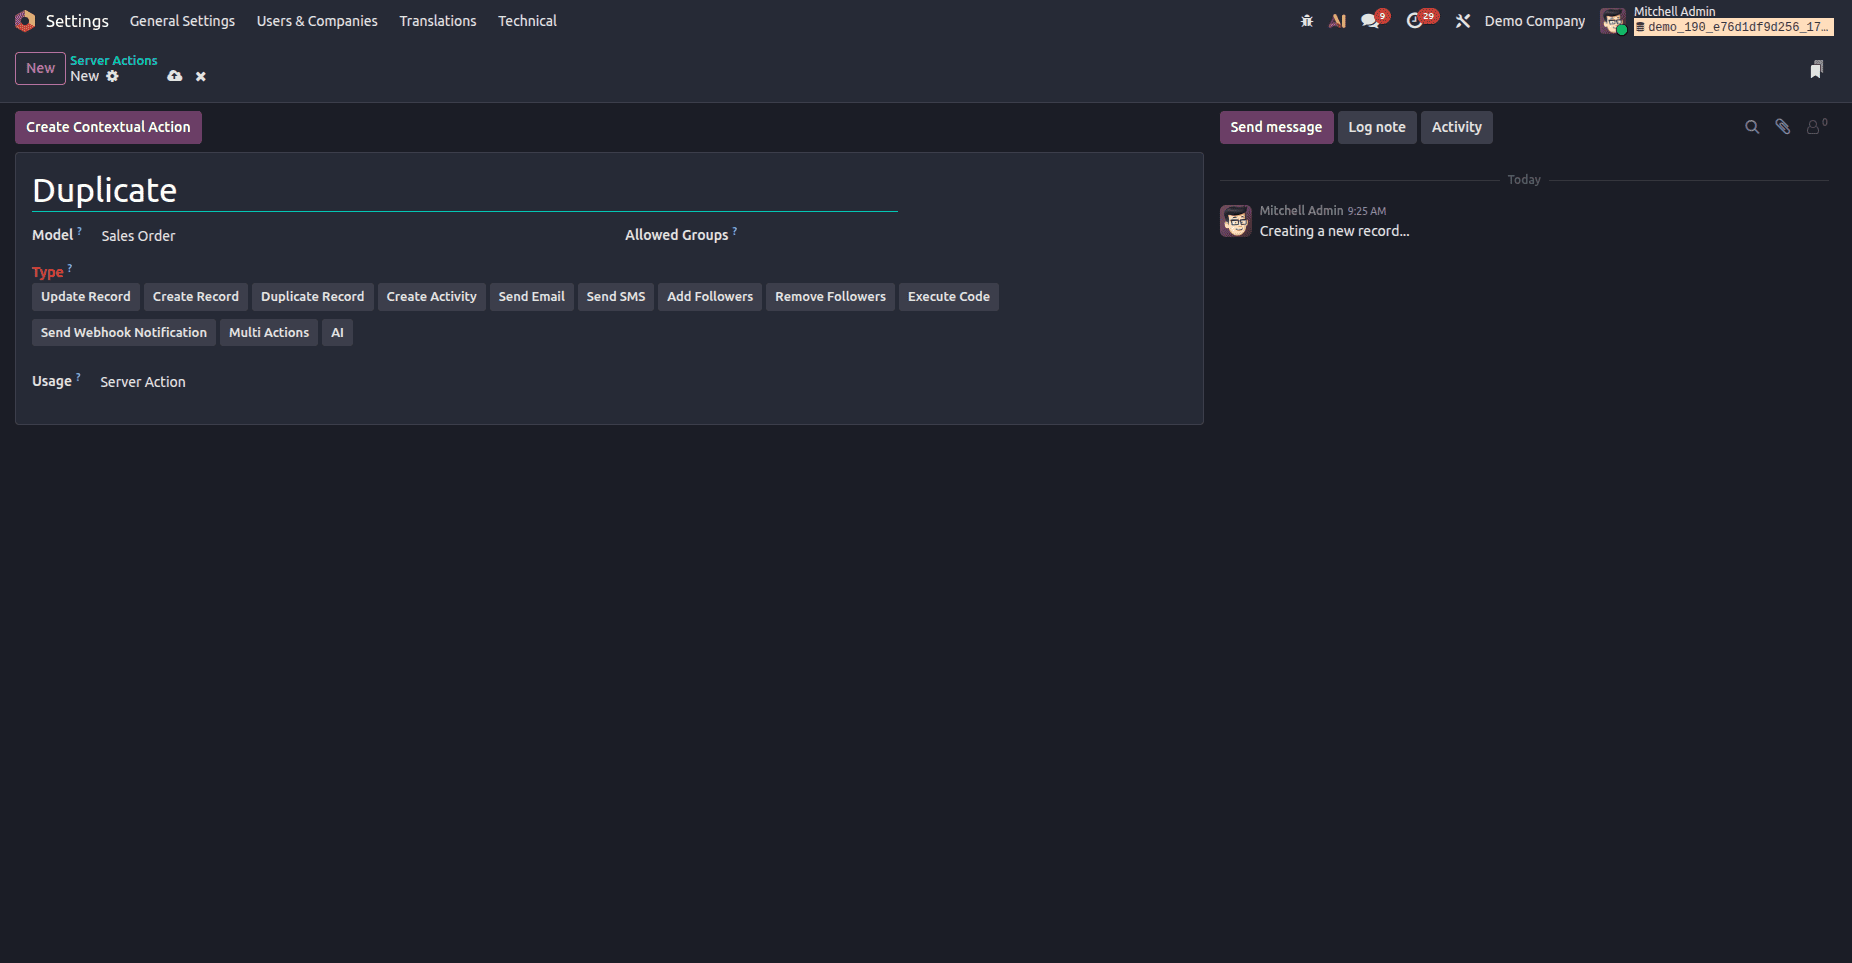The width and height of the screenshot is (1852, 963).
Task: Click Create Contextual Action
Action: tap(108, 127)
